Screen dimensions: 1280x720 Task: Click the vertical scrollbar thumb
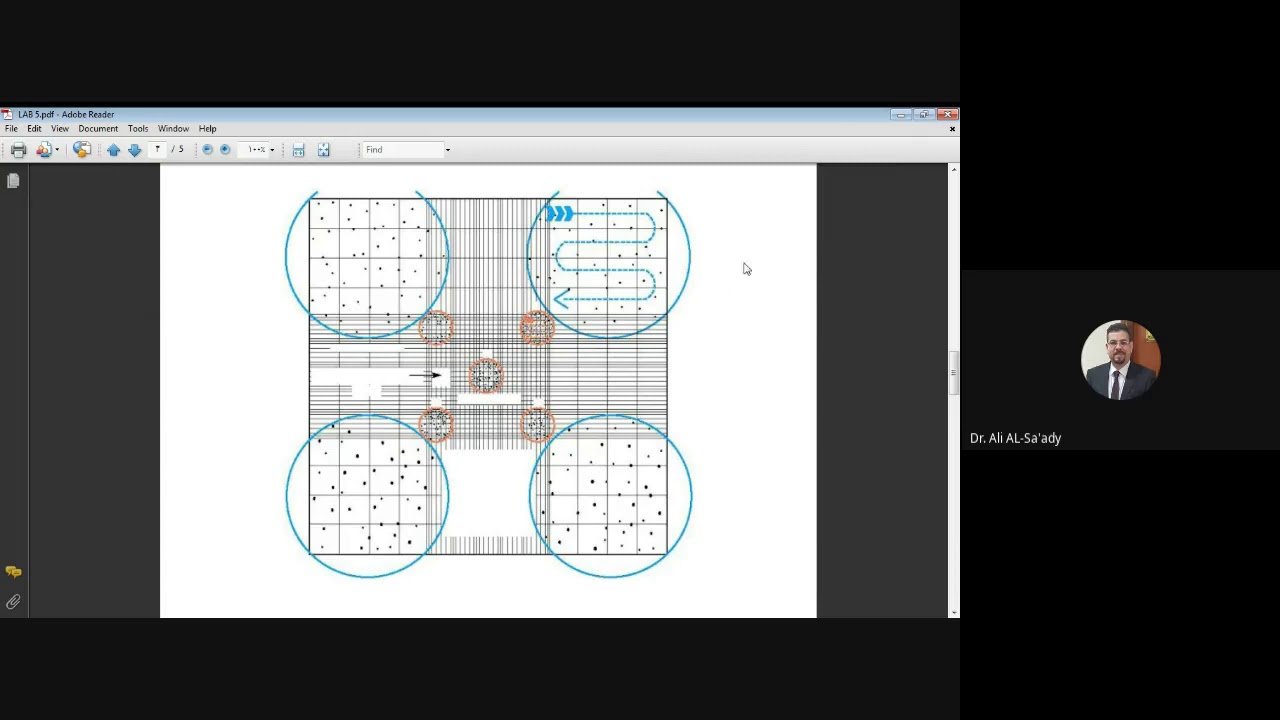954,372
